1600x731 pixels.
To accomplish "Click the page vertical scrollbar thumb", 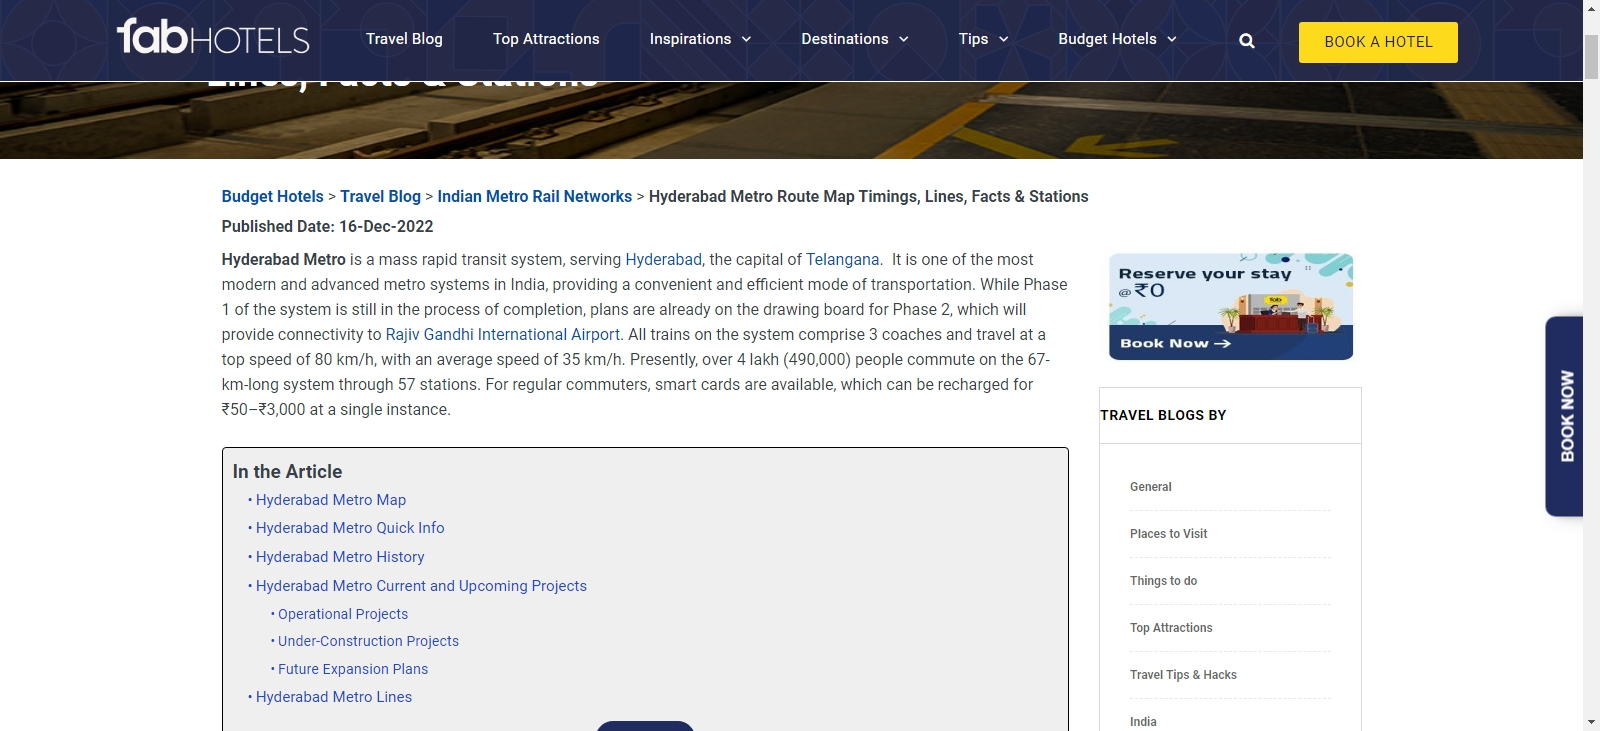I will pos(1591,56).
